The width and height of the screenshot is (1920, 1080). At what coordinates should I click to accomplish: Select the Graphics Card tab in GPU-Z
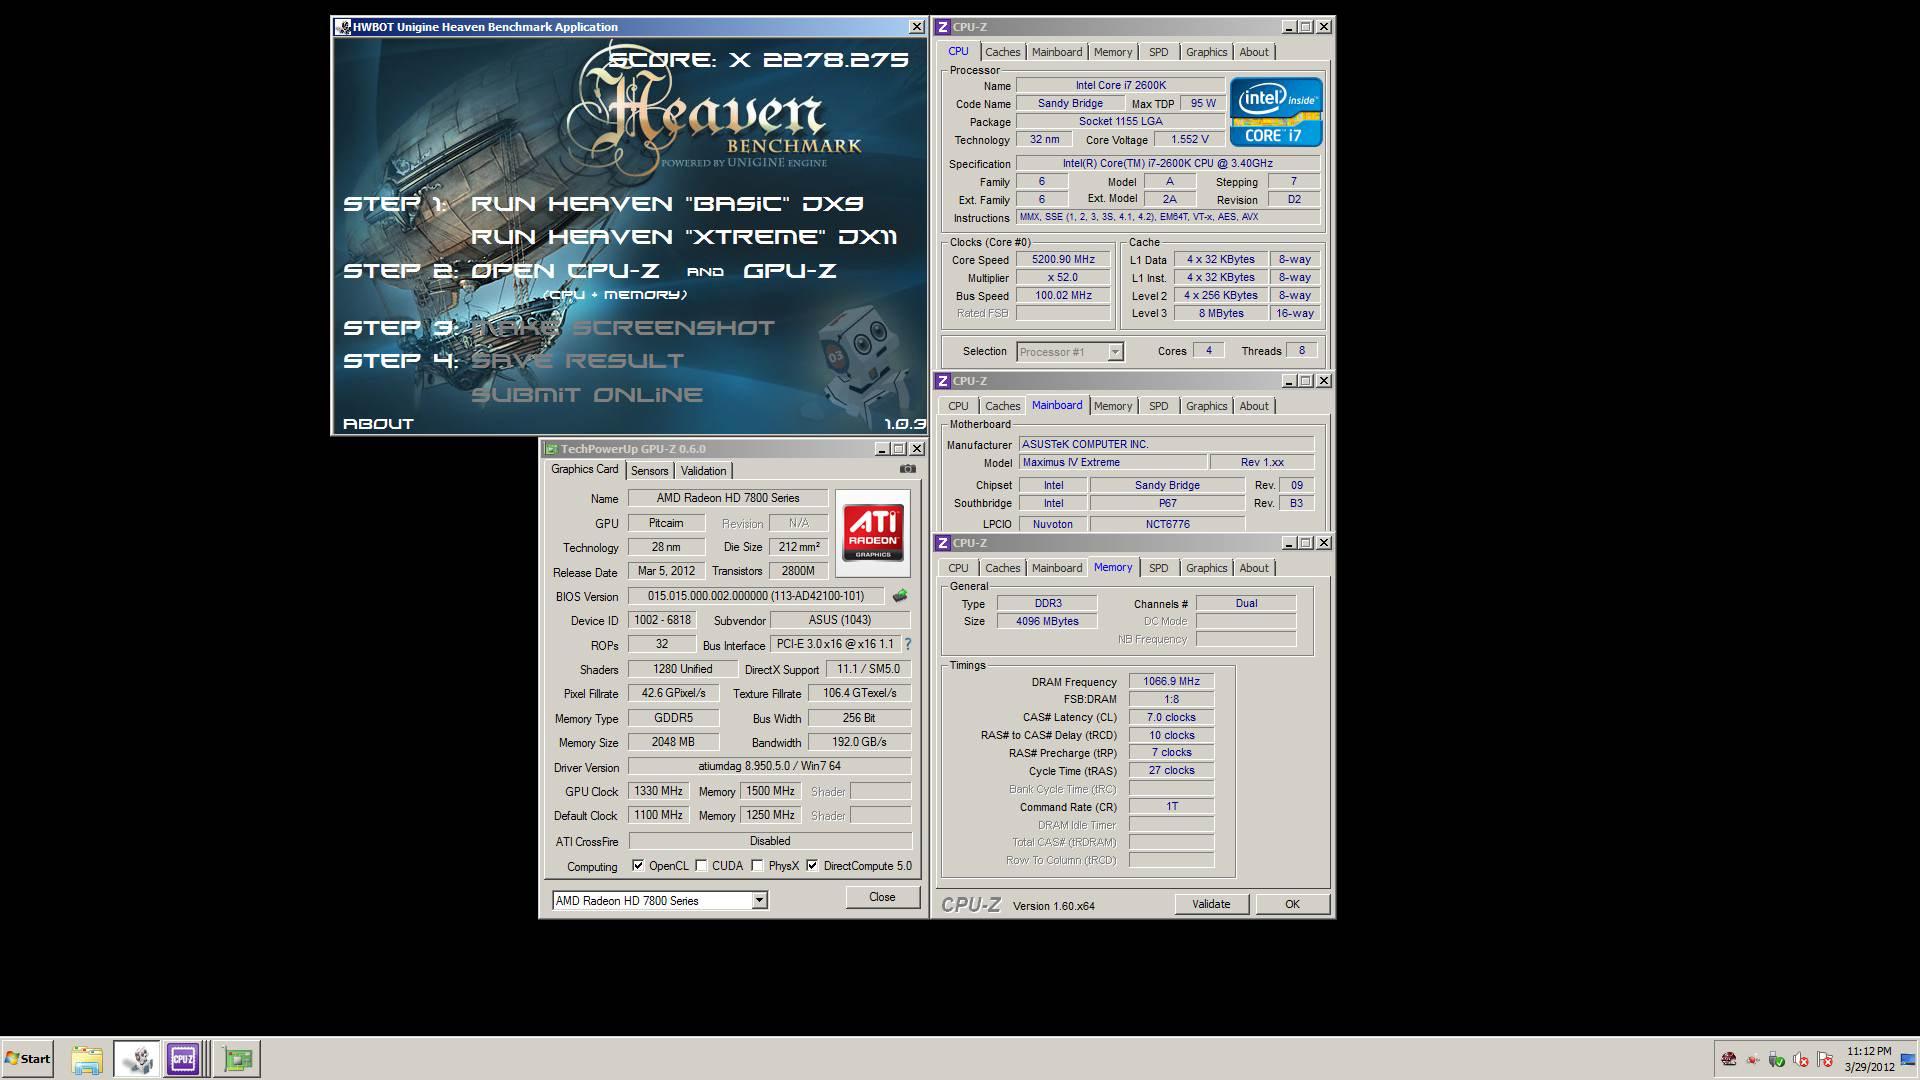(585, 470)
